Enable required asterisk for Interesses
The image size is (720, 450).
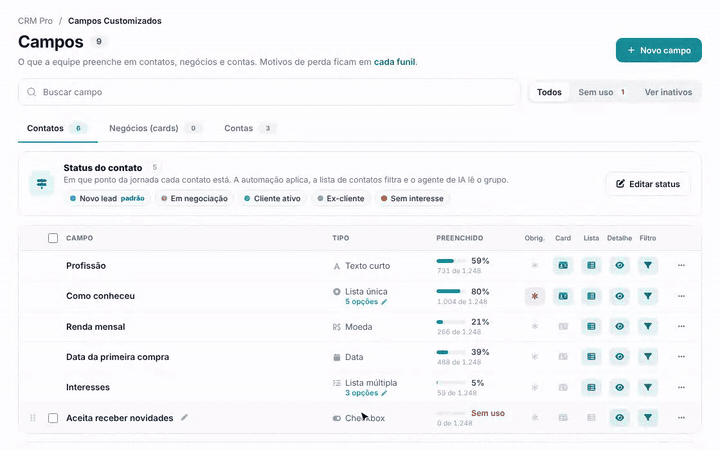[x=534, y=388]
